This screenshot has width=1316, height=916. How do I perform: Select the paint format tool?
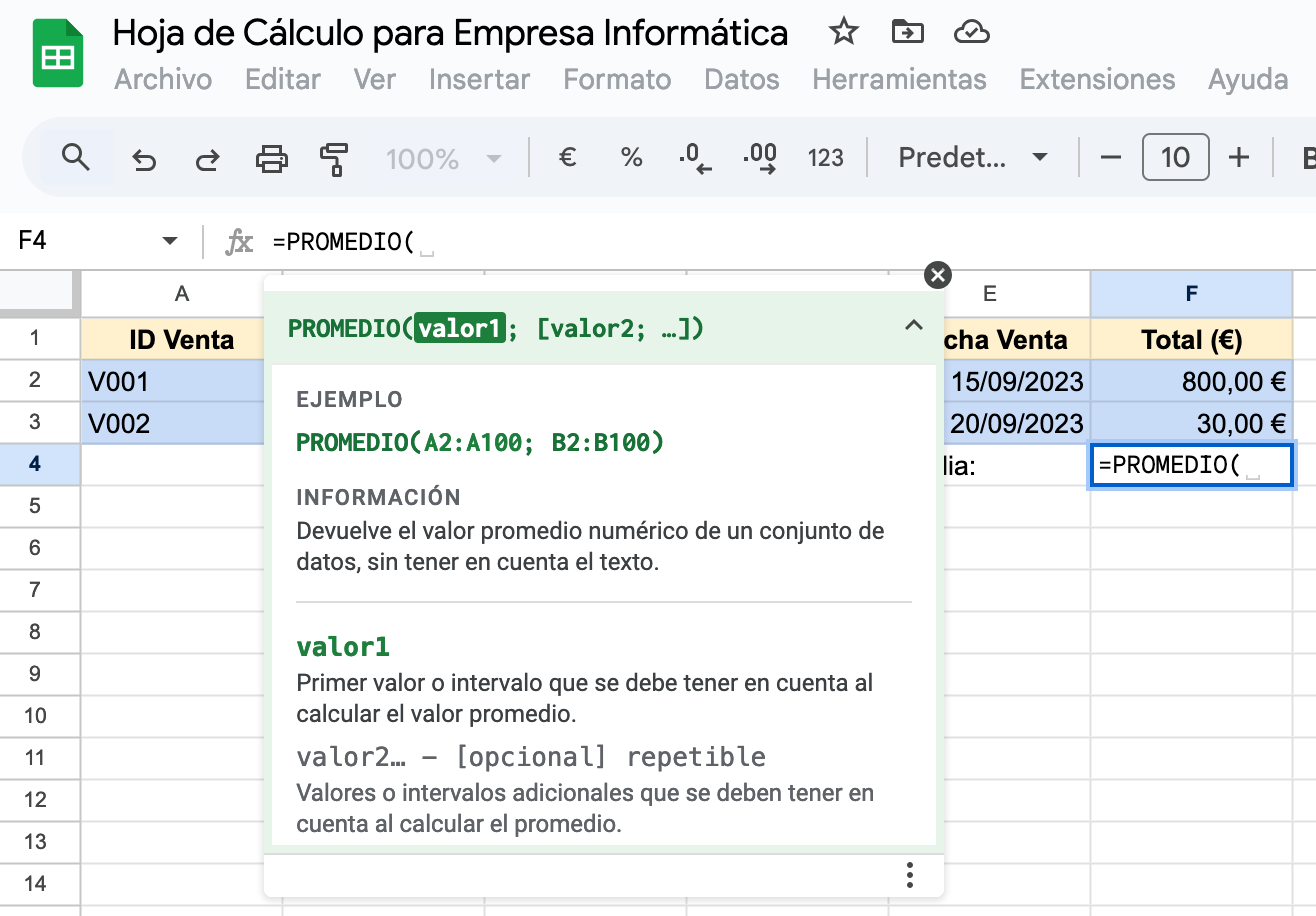[333, 157]
